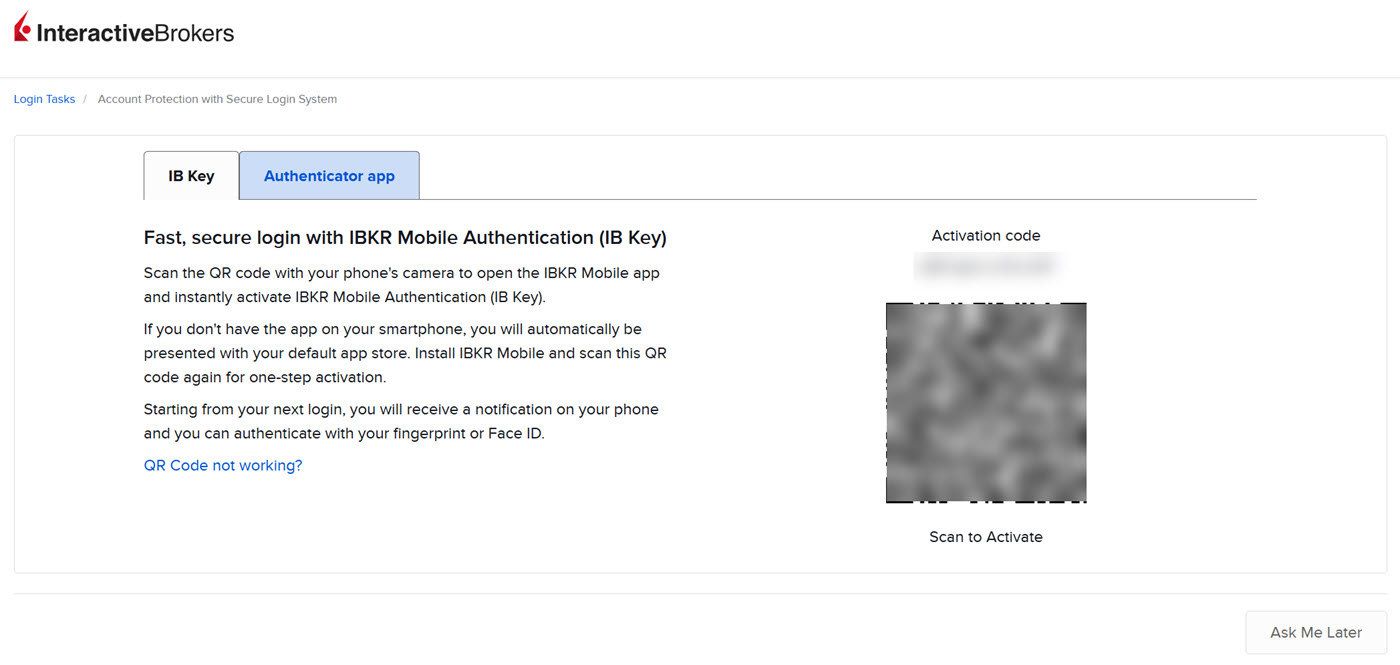Image resolution: width=1400 pixels, height=665 pixels.
Task: Switch to the Authenticator app tab
Action: (x=329, y=176)
